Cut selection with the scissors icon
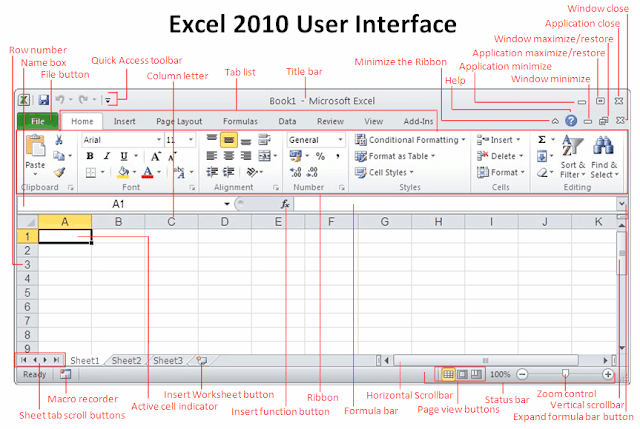Image resolution: width=640 pixels, height=429 pixels. click(x=59, y=140)
